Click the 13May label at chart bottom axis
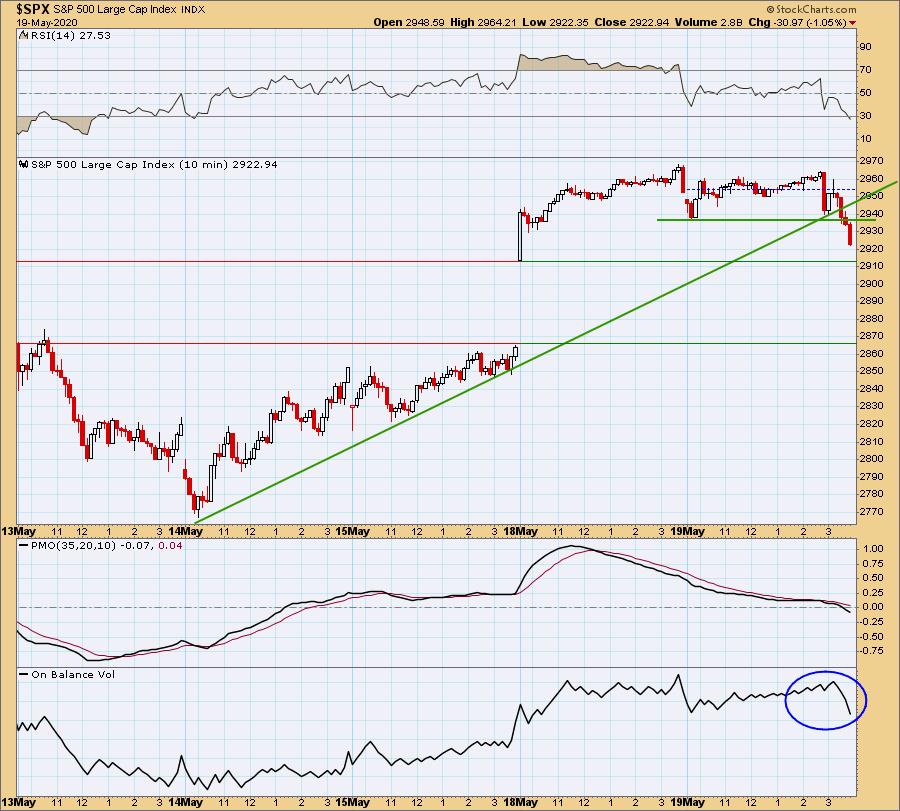 click(x=18, y=802)
